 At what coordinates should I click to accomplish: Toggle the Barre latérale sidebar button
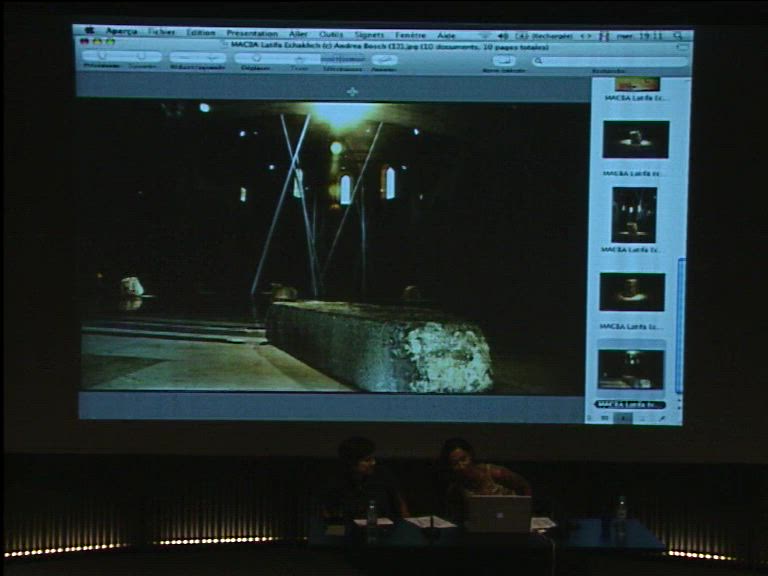click(504, 60)
